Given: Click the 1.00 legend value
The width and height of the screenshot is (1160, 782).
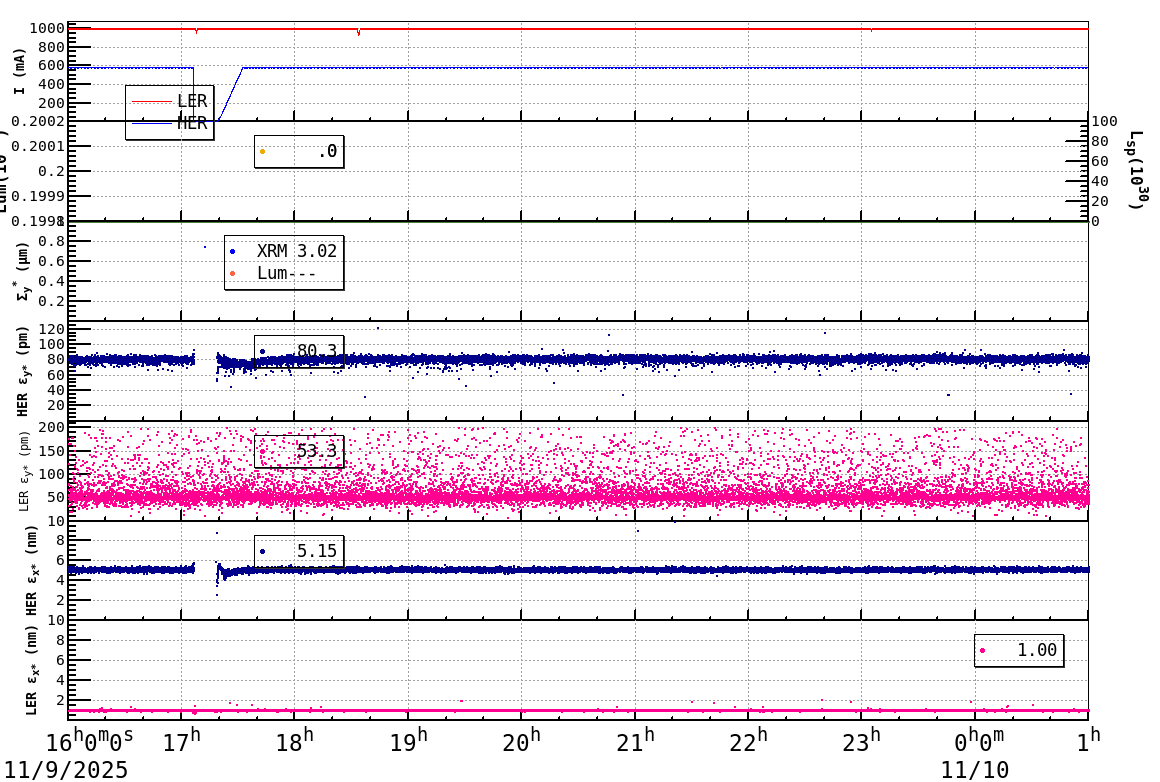Looking at the screenshot, I should (1036, 650).
